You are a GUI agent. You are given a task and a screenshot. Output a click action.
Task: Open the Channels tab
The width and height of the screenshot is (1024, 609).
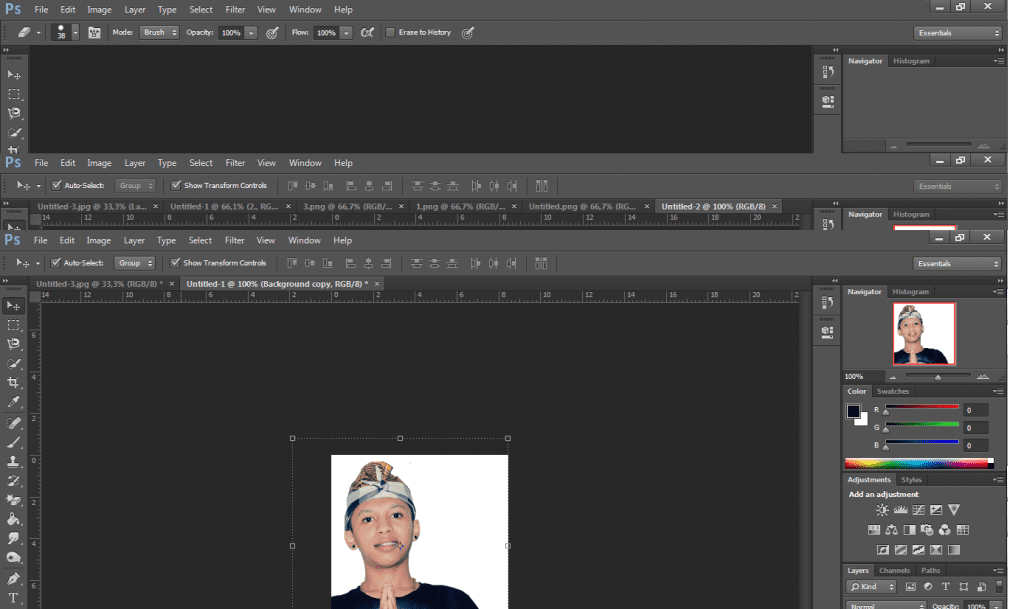click(x=894, y=571)
